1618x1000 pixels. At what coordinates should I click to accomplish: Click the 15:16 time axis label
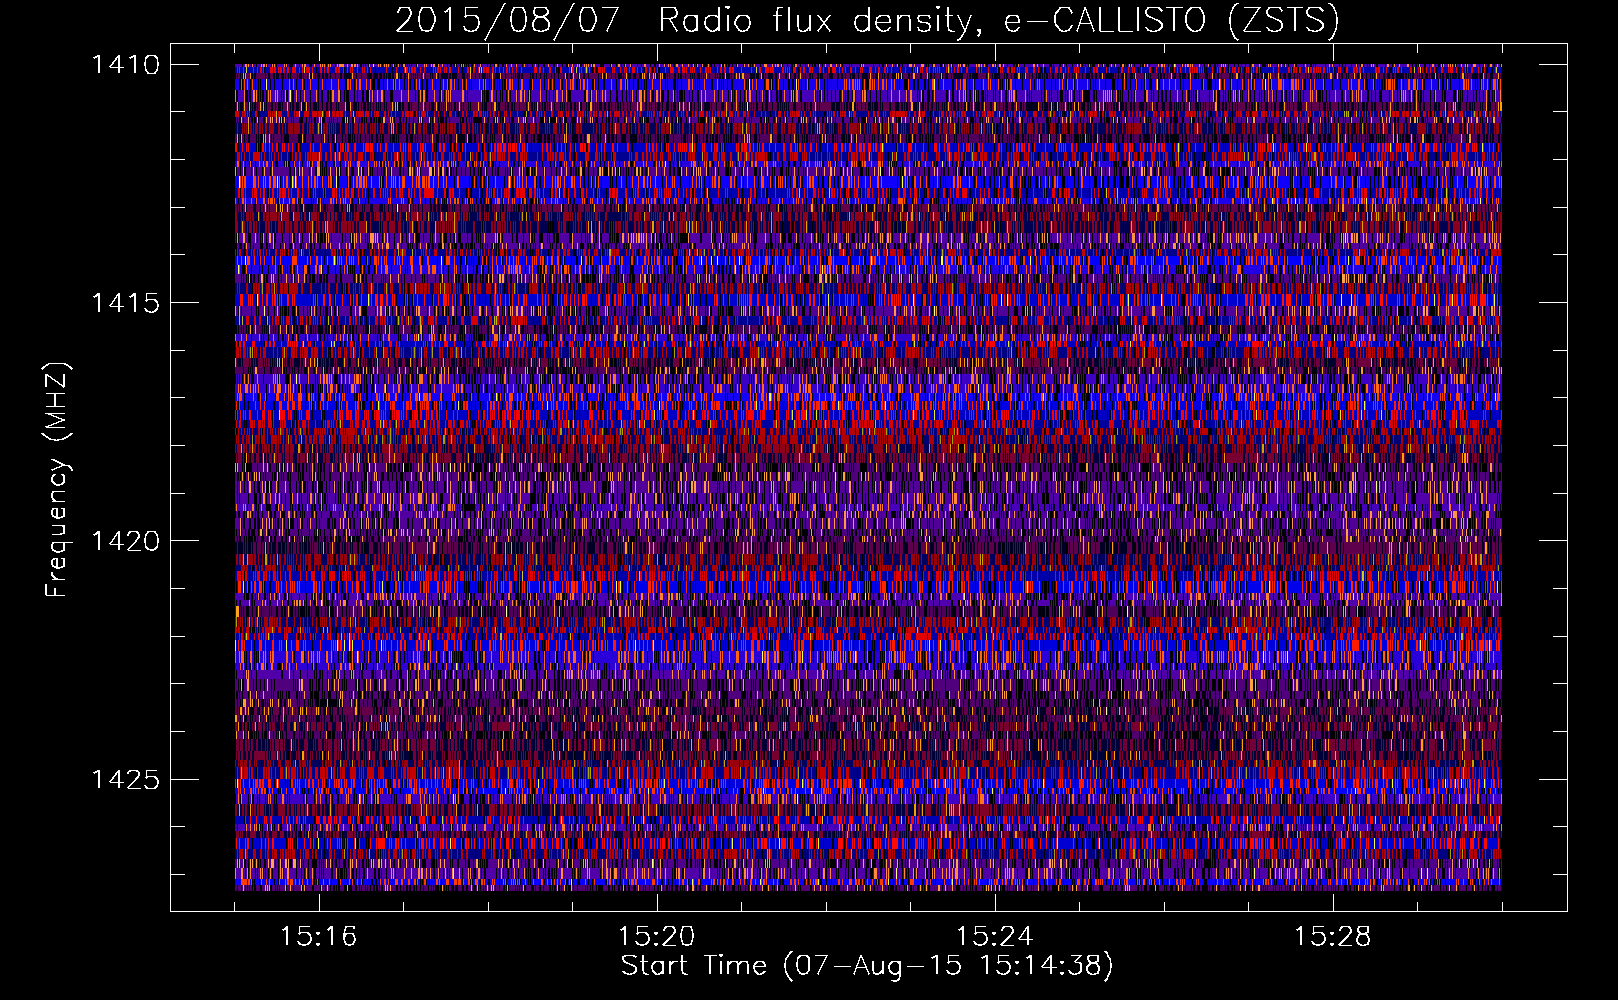point(318,937)
